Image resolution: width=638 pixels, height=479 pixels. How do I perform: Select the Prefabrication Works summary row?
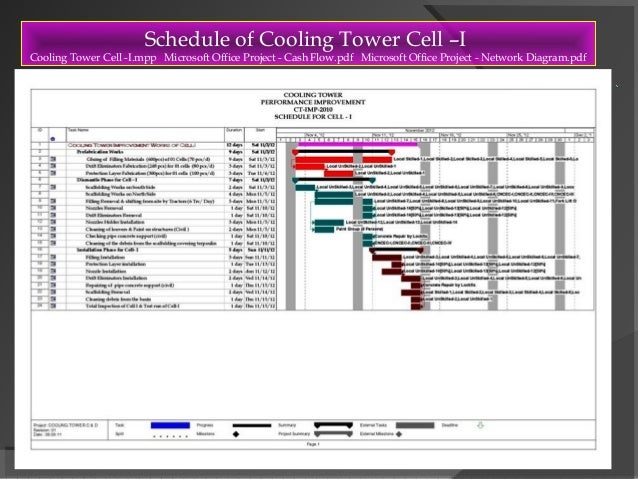click(154, 152)
